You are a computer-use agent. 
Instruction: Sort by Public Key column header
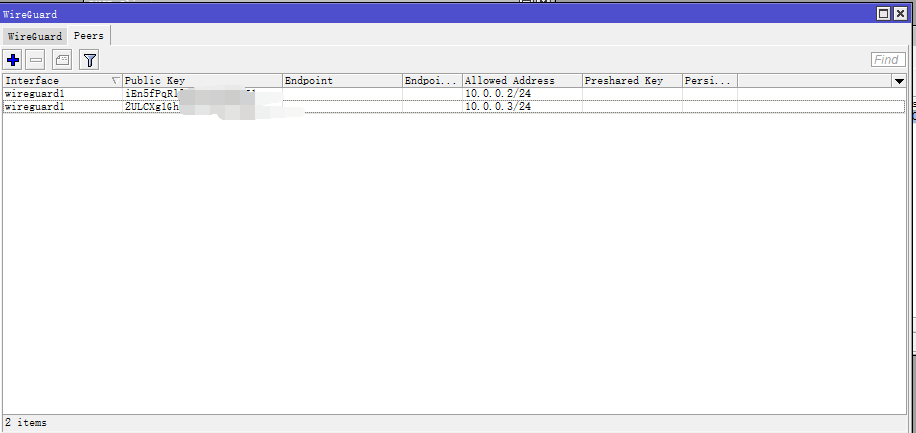[x=202, y=81]
